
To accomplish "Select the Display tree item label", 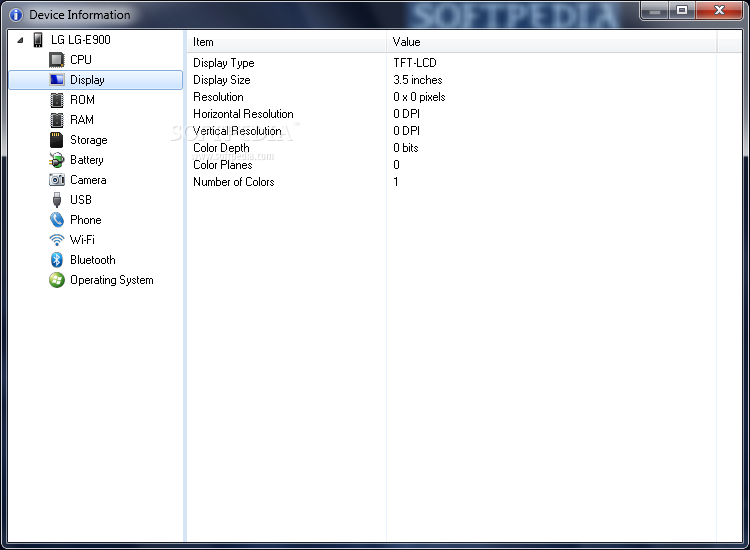I will [x=87, y=80].
